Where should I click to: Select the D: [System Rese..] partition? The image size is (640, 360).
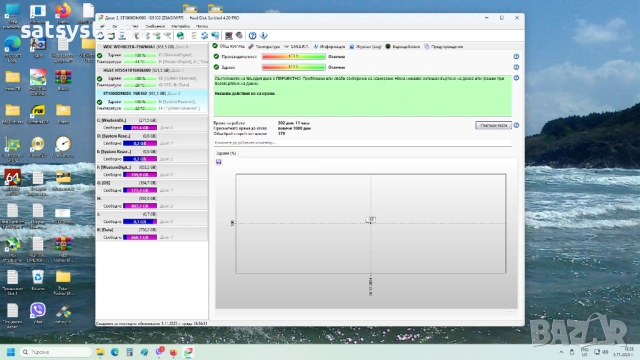152,140
